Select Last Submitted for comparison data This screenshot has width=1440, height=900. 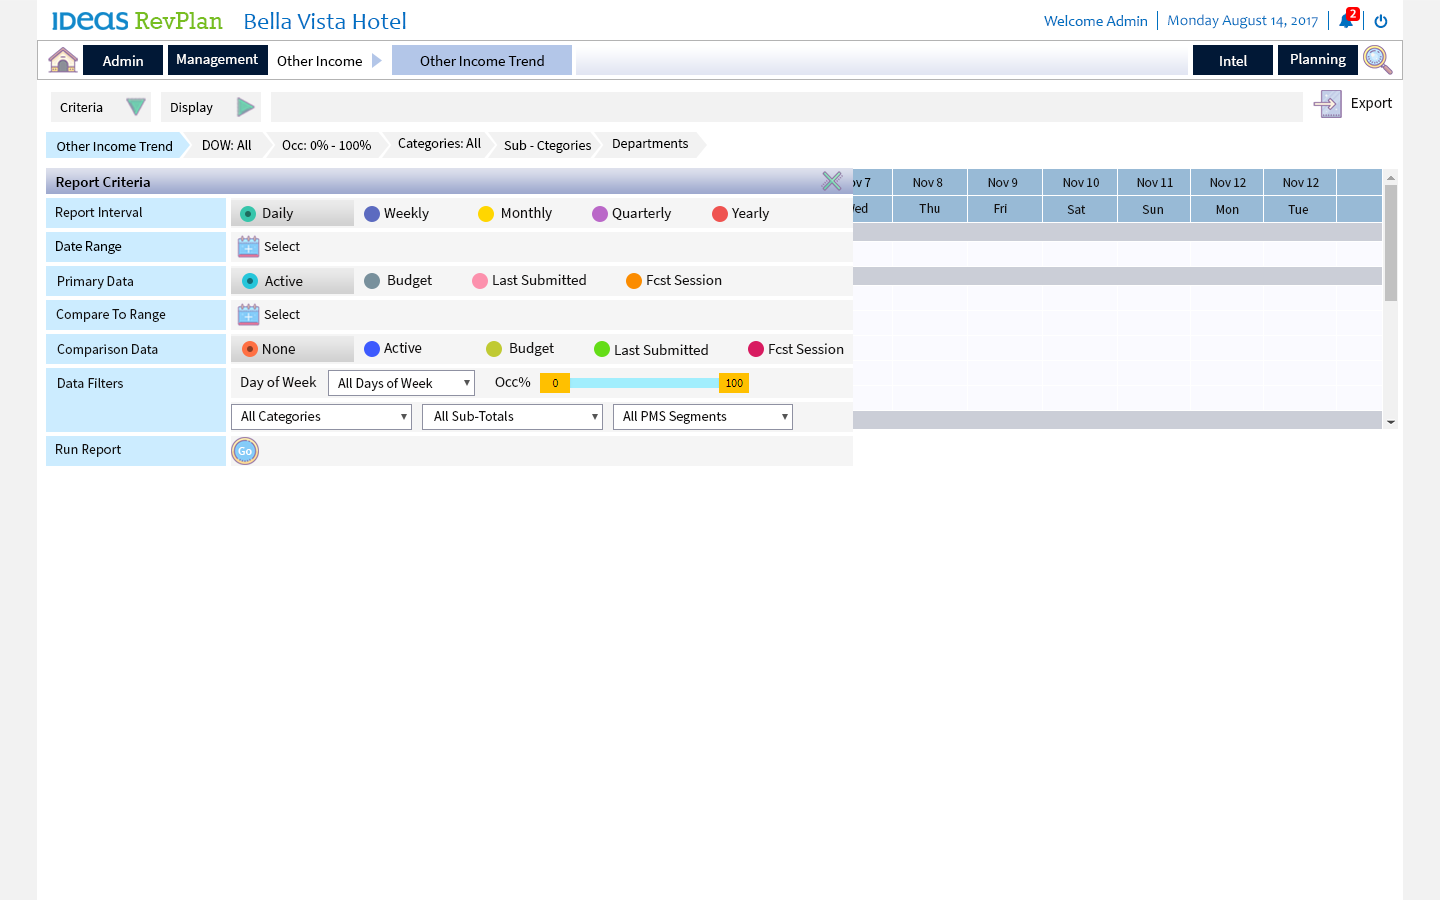(602, 350)
